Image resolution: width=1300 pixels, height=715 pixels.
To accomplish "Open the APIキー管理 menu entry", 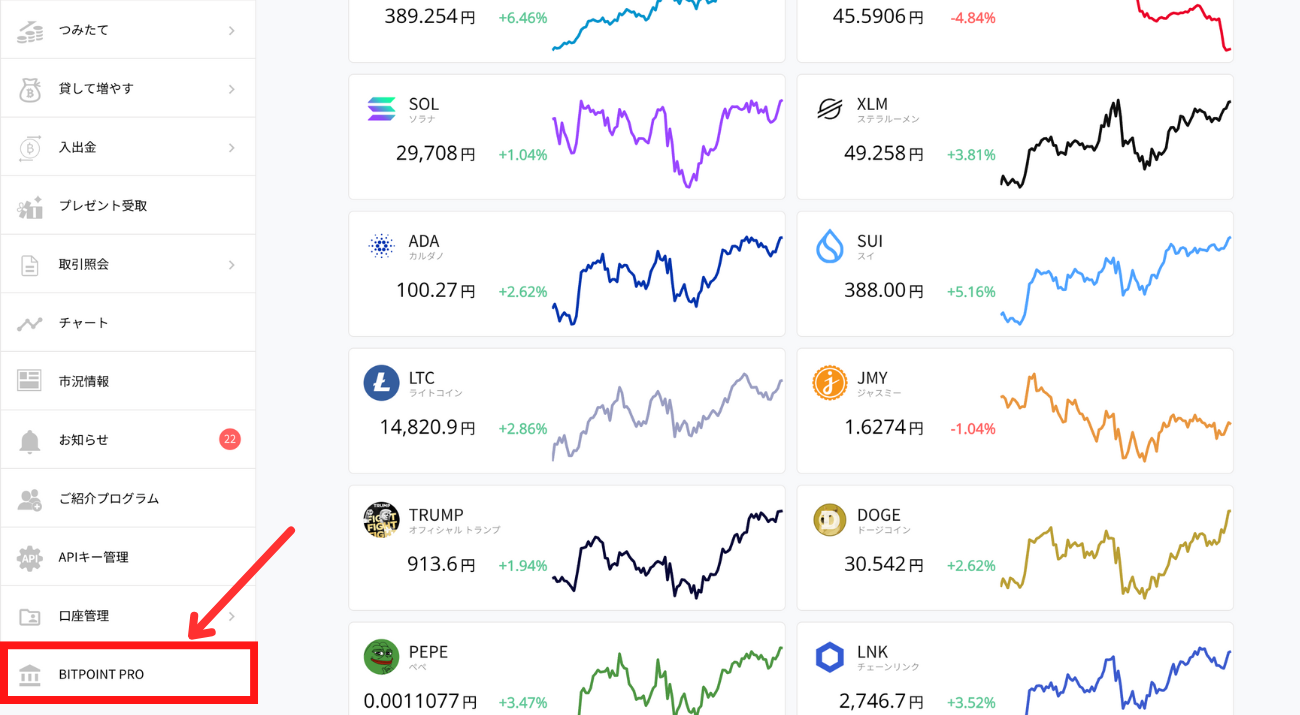I will coord(93,557).
